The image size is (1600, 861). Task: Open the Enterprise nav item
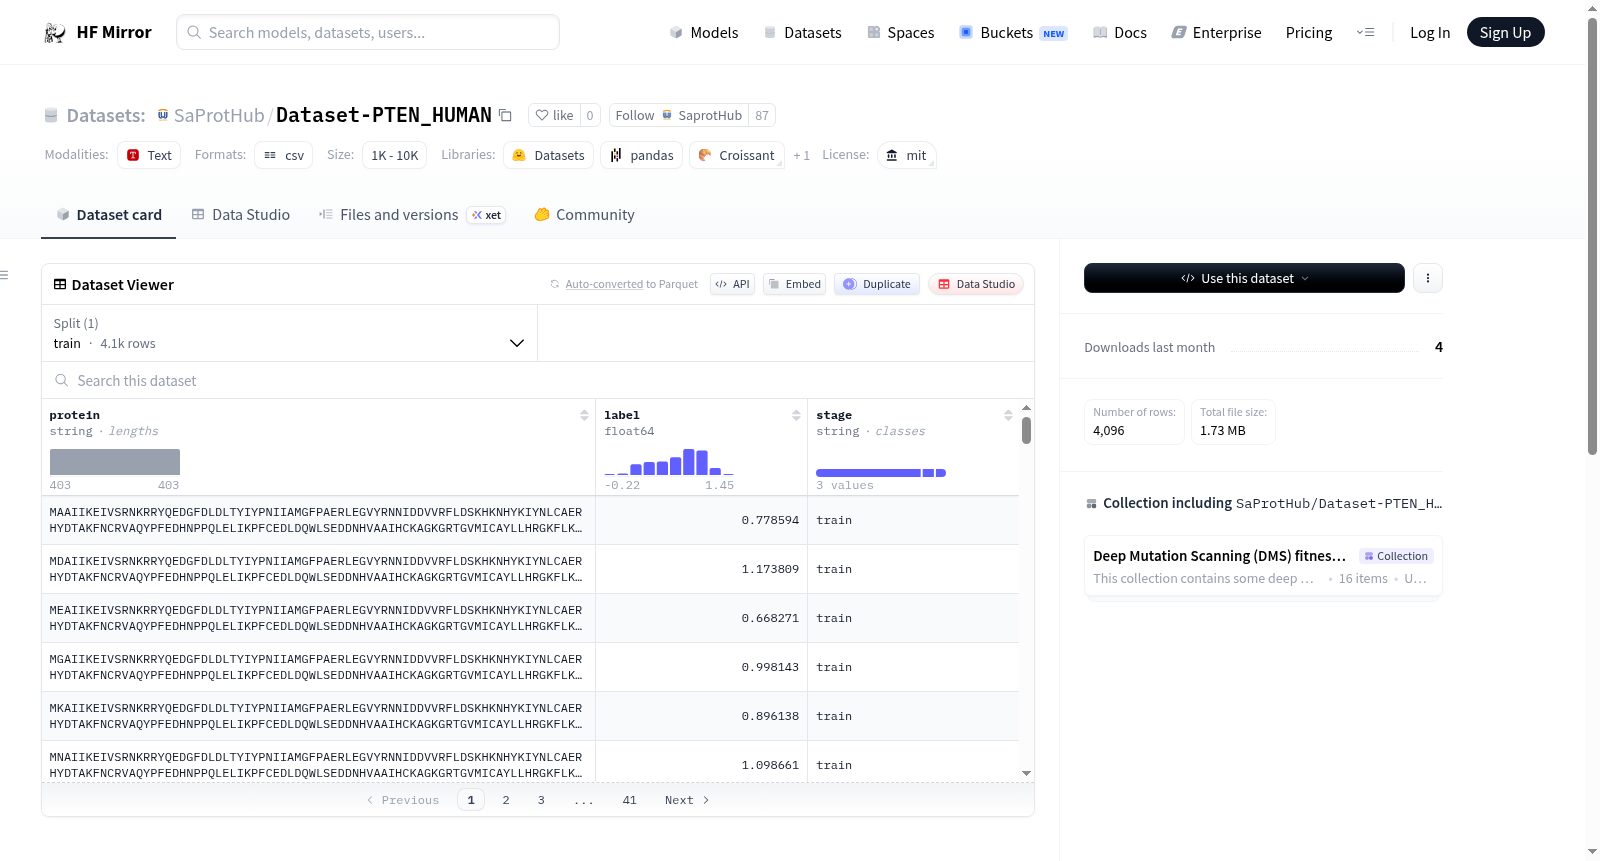(x=1217, y=33)
